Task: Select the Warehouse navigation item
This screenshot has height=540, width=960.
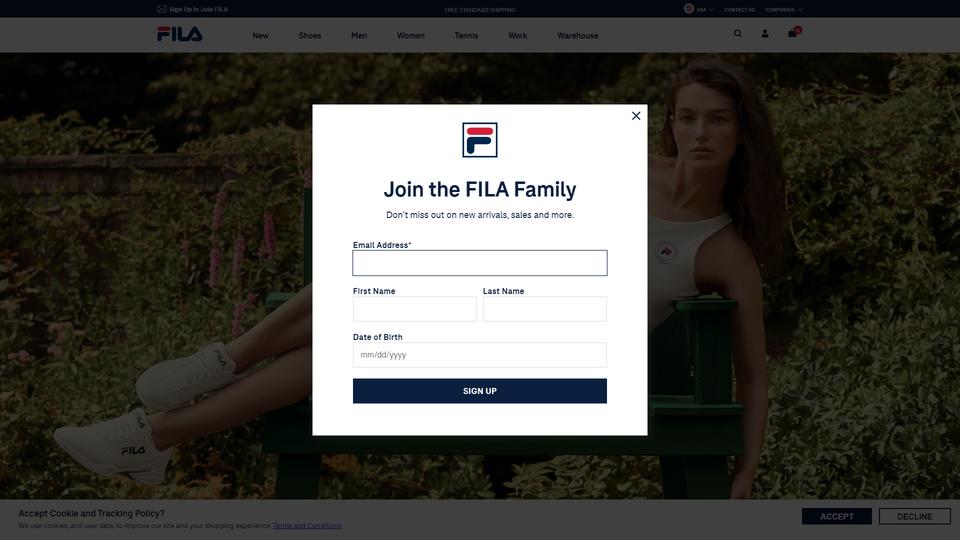Action: (x=578, y=36)
